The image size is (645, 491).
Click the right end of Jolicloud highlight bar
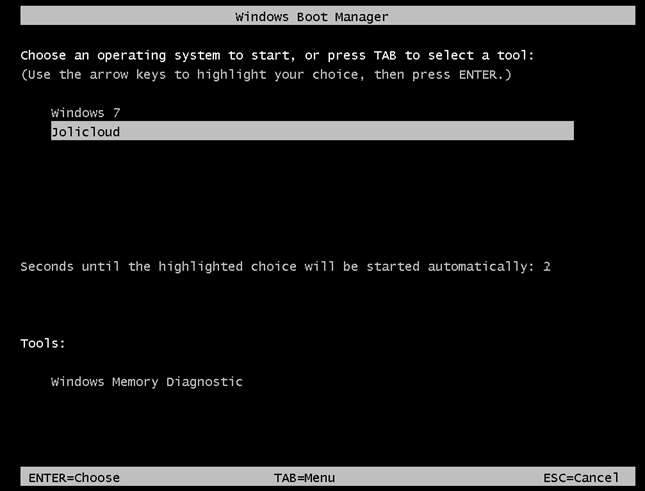click(x=568, y=131)
